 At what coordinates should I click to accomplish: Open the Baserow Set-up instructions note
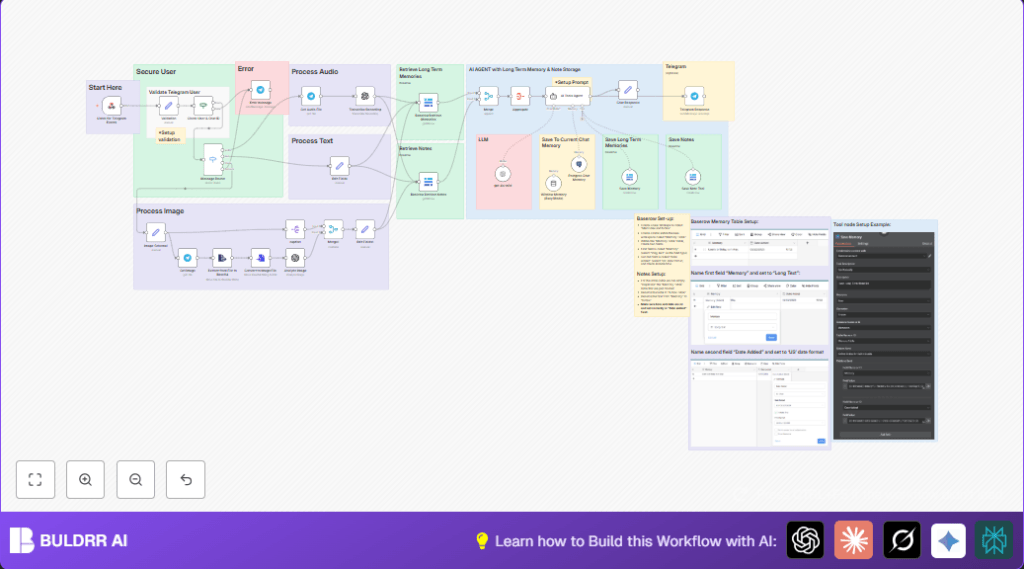point(662,265)
